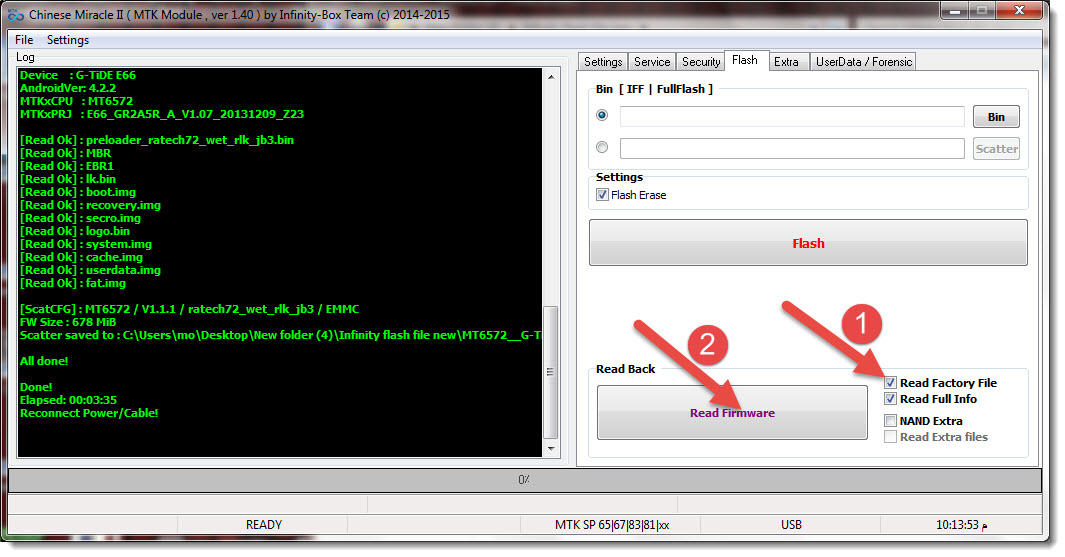Close the Chinese Miracle II window
This screenshot has width=1065, height=557.
tap(1019, 10)
